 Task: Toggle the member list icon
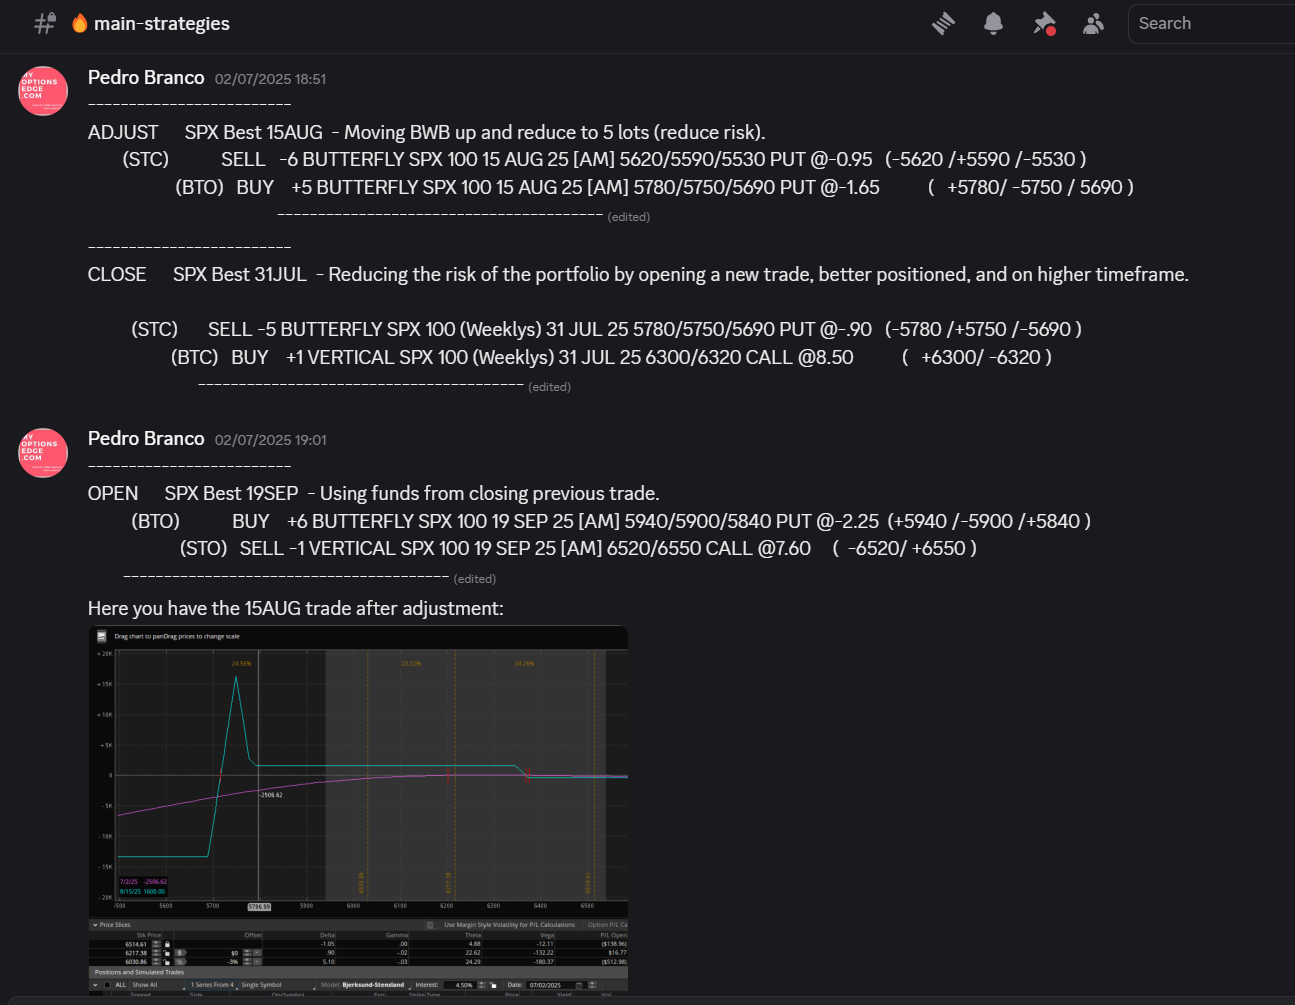(1093, 24)
